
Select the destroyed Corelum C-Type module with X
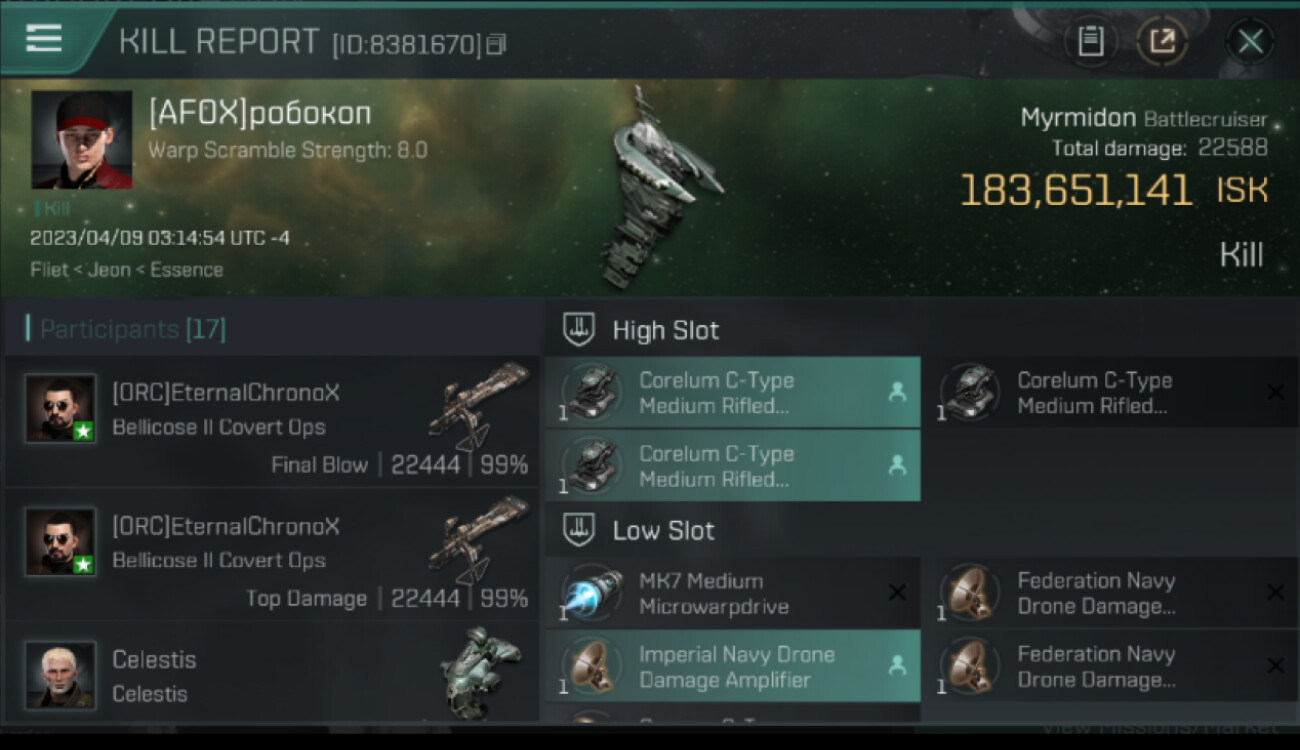click(1111, 393)
